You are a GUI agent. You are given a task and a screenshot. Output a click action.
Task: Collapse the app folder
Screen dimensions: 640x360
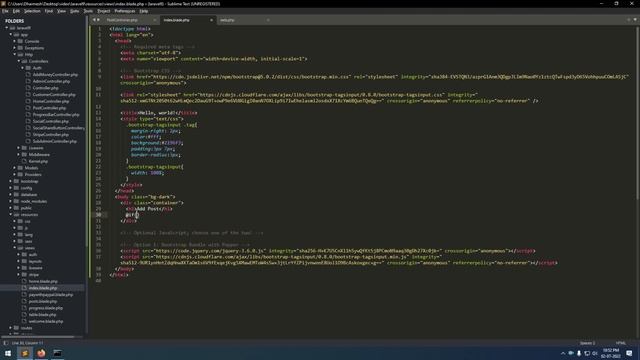pyautogui.click(x=11, y=35)
